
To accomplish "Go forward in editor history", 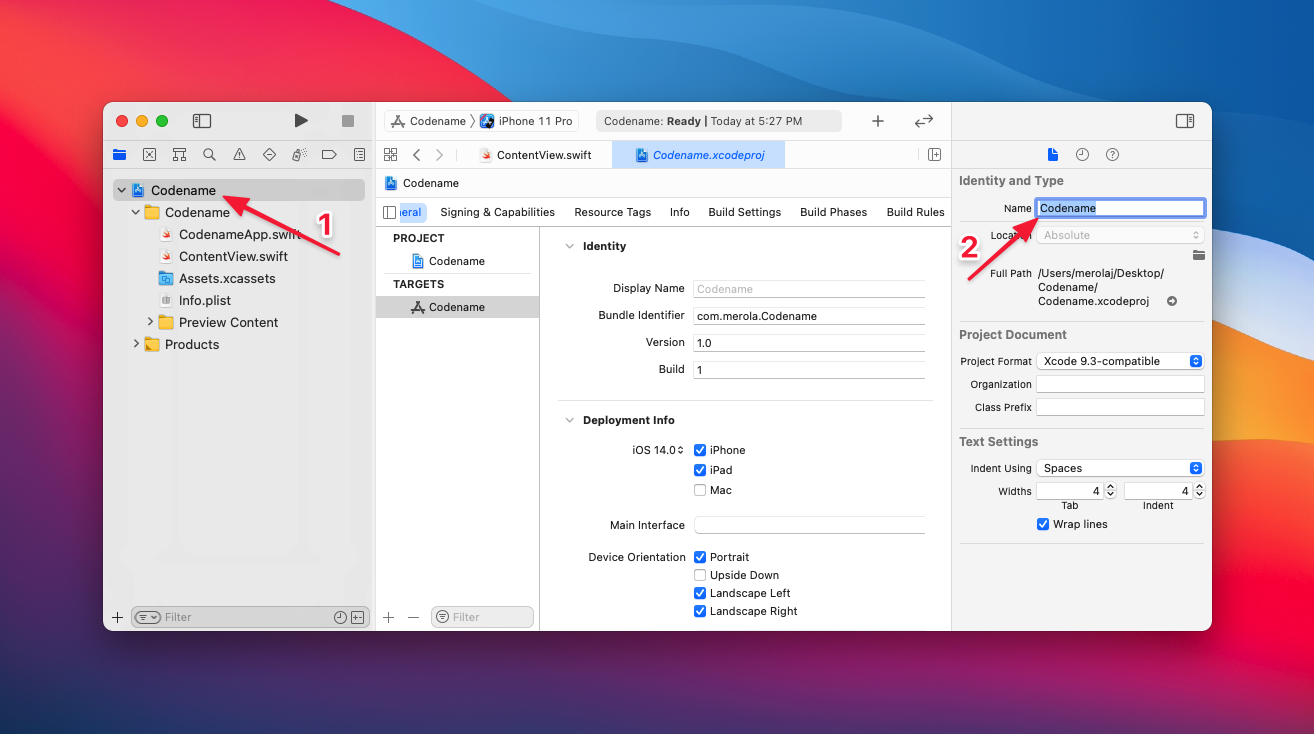I will tap(439, 155).
